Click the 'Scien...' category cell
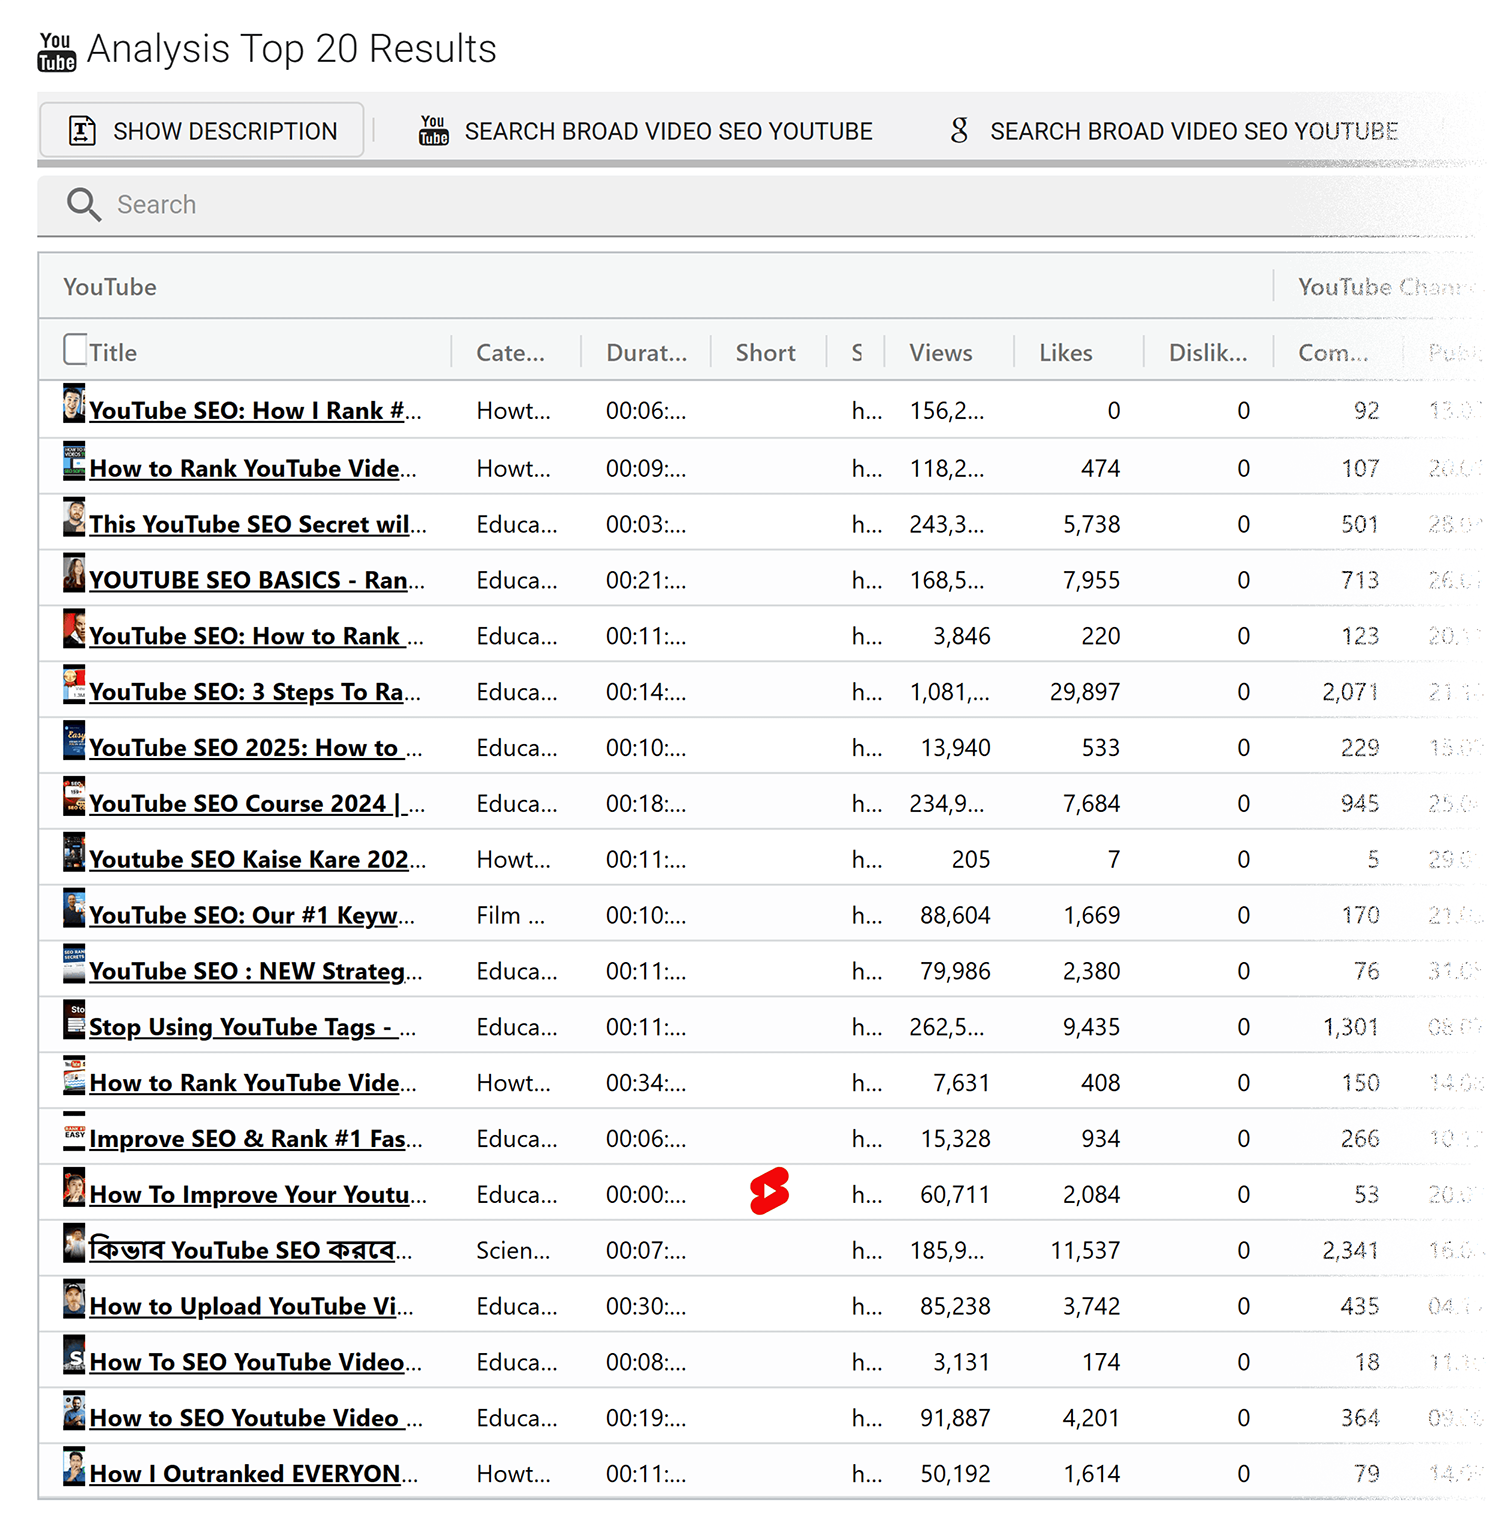1500x1532 pixels. pyautogui.click(x=513, y=1251)
